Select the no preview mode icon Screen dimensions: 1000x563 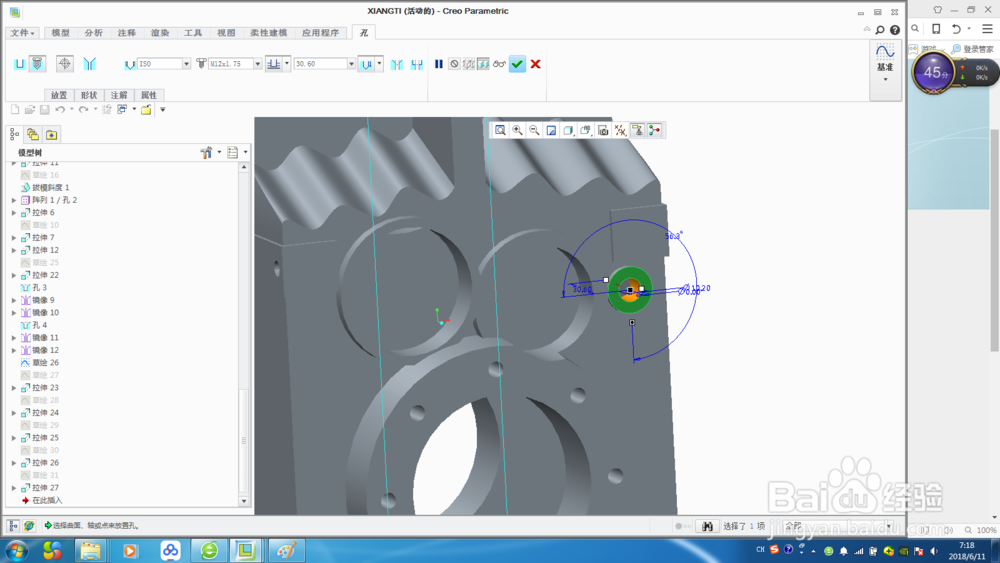pos(454,64)
